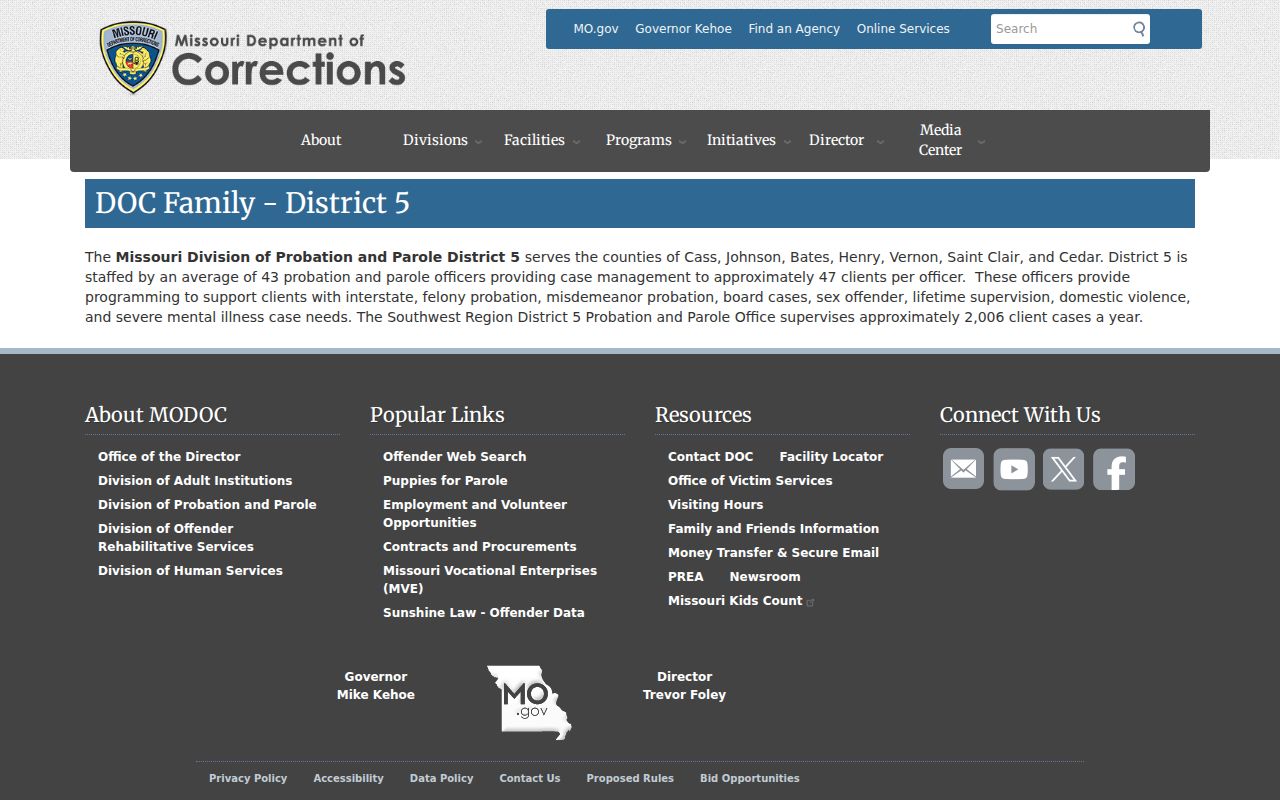
Task: Open the Visiting Hours link
Action: tap(715, 504)
